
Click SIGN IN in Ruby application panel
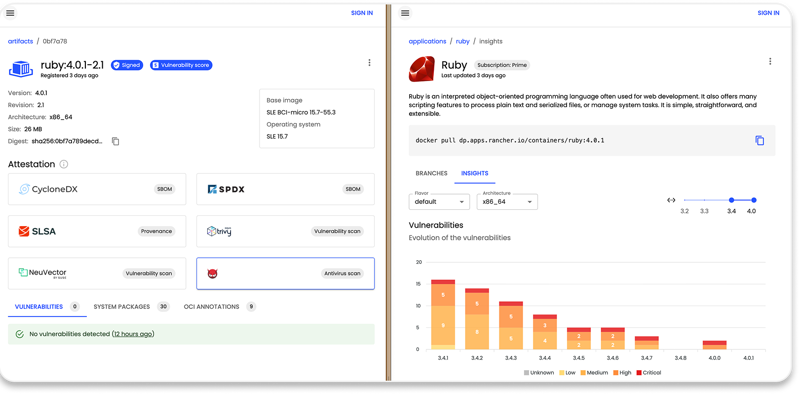pos(768,13)
